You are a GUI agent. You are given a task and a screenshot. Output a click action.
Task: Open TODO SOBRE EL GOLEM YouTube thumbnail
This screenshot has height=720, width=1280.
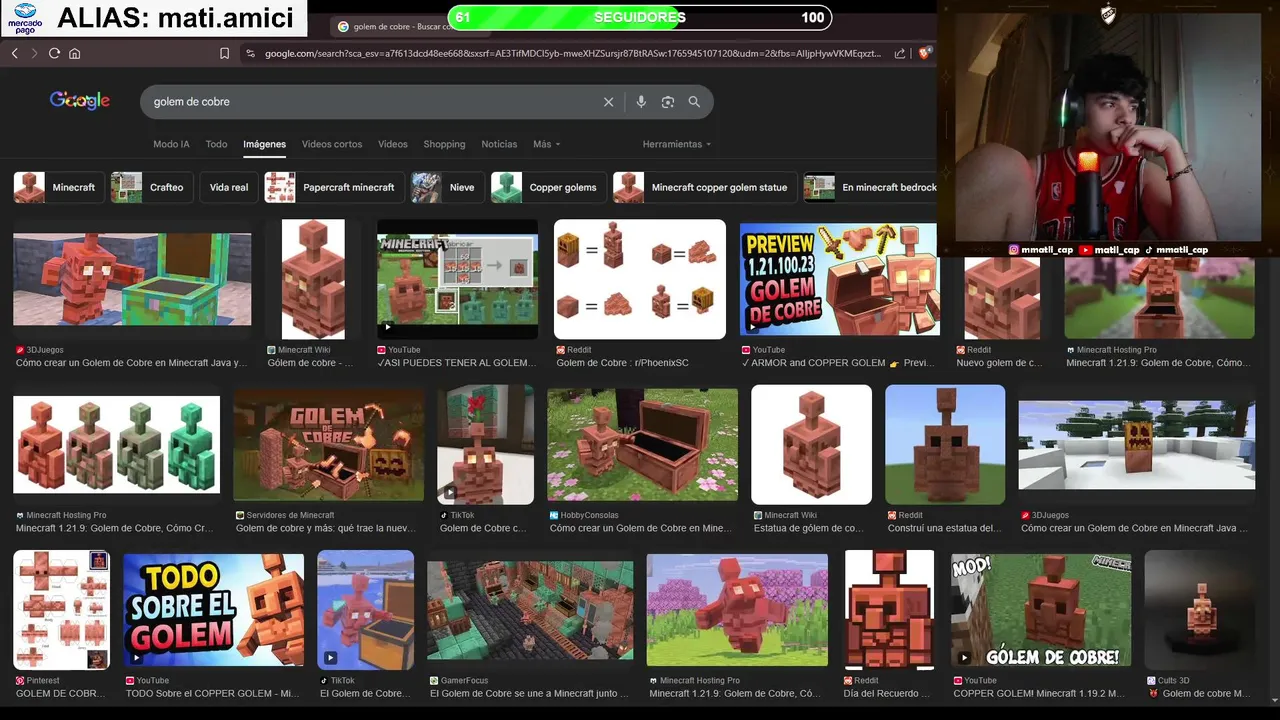(213, 610)
